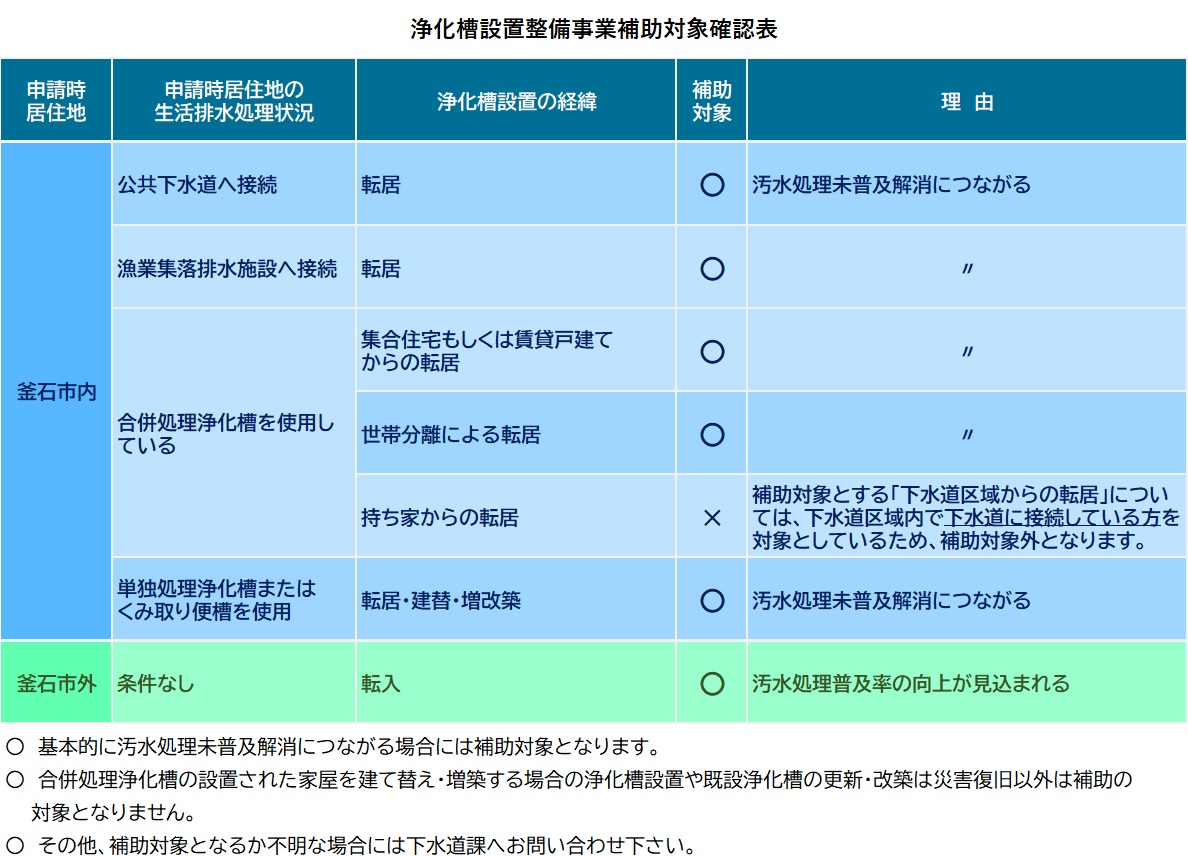
Task: Click the ditto mark in the 世帯分離による転居 row
Action: click(966, 435)
